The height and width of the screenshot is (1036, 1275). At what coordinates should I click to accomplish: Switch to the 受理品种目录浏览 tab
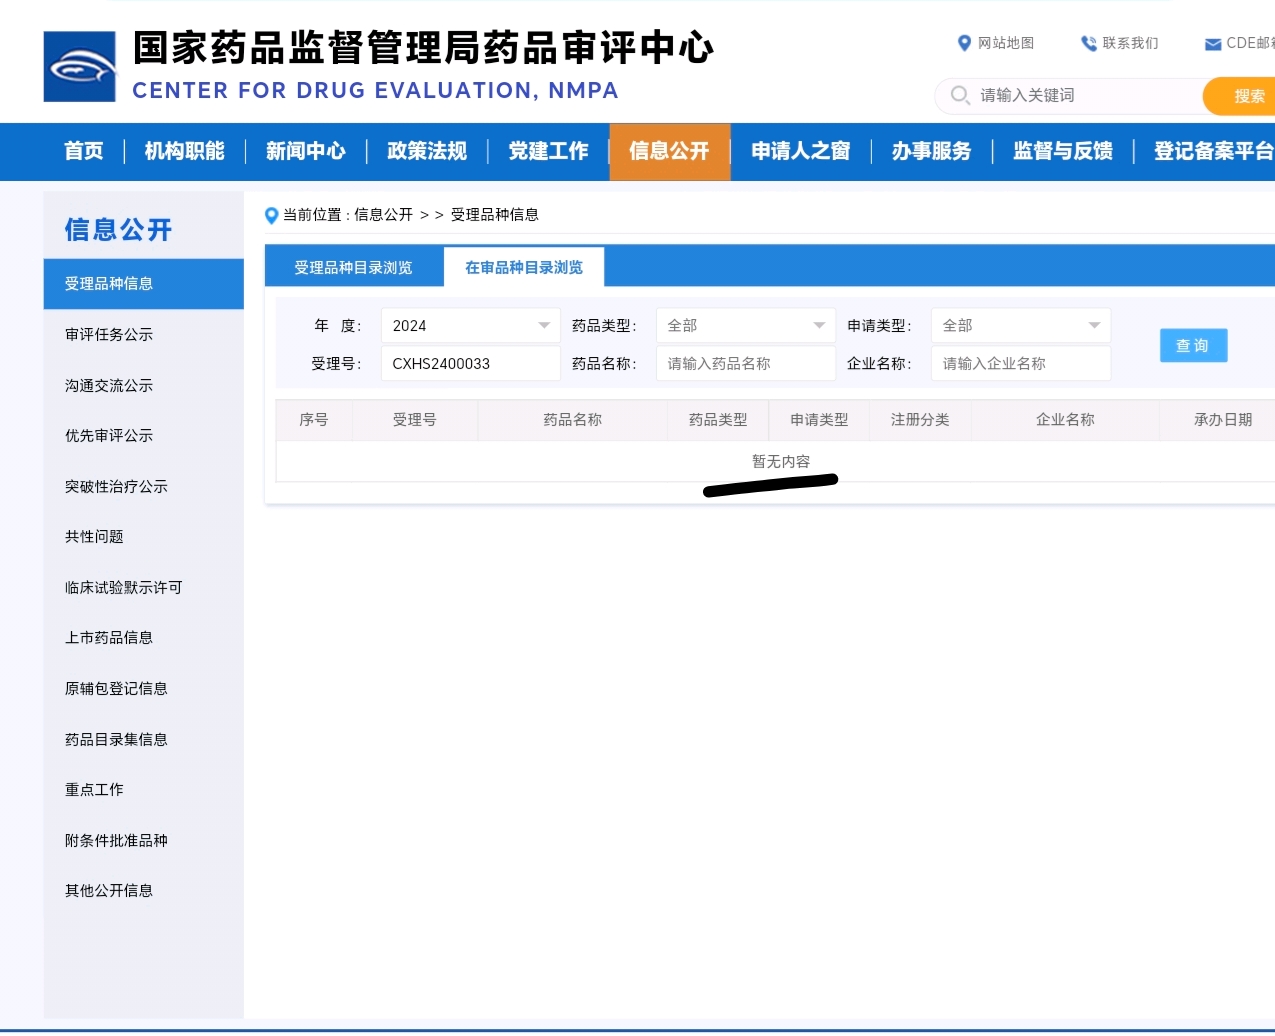(353, 268)
